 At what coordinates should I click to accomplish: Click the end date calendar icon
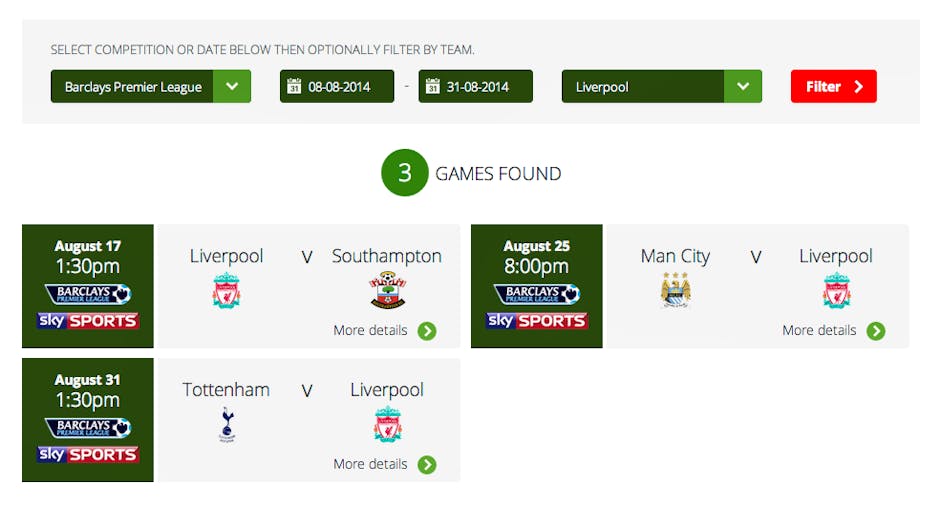[433, 87]
